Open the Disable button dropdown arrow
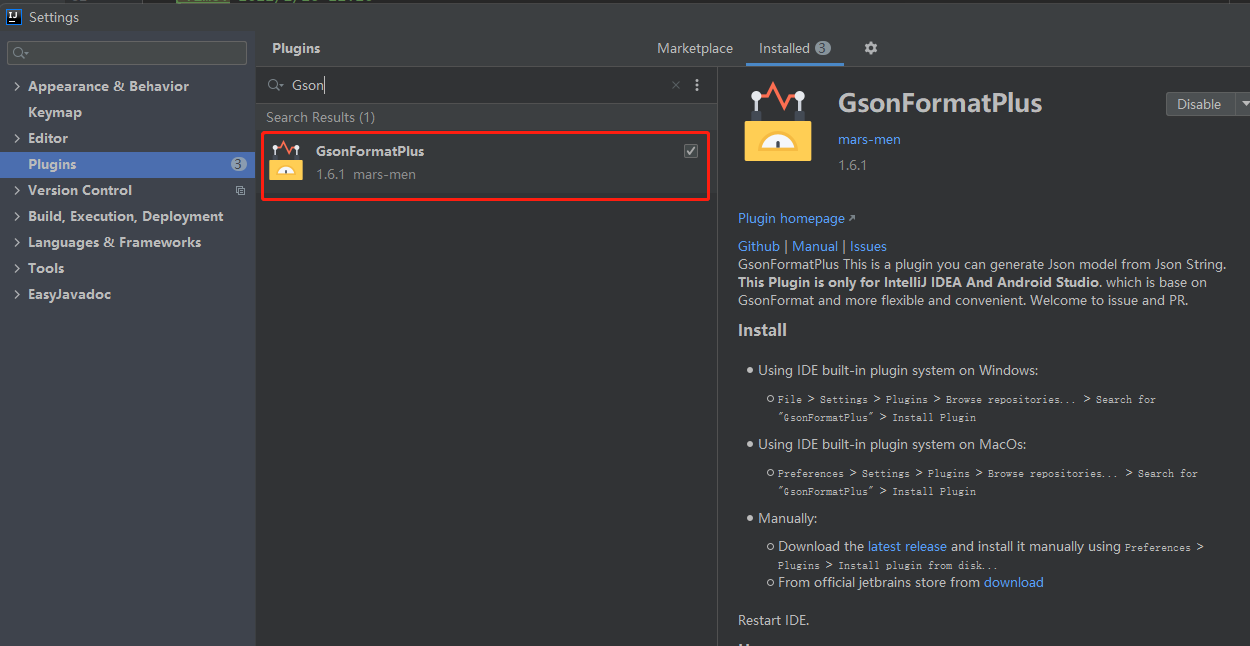Viewport: 1250px width, 646px height. click(x=1243, y=104)
